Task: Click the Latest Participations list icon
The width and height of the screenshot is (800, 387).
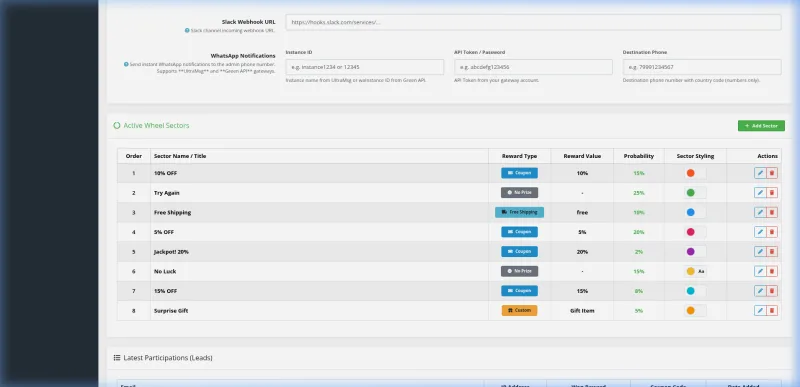Action: [117, 358]
